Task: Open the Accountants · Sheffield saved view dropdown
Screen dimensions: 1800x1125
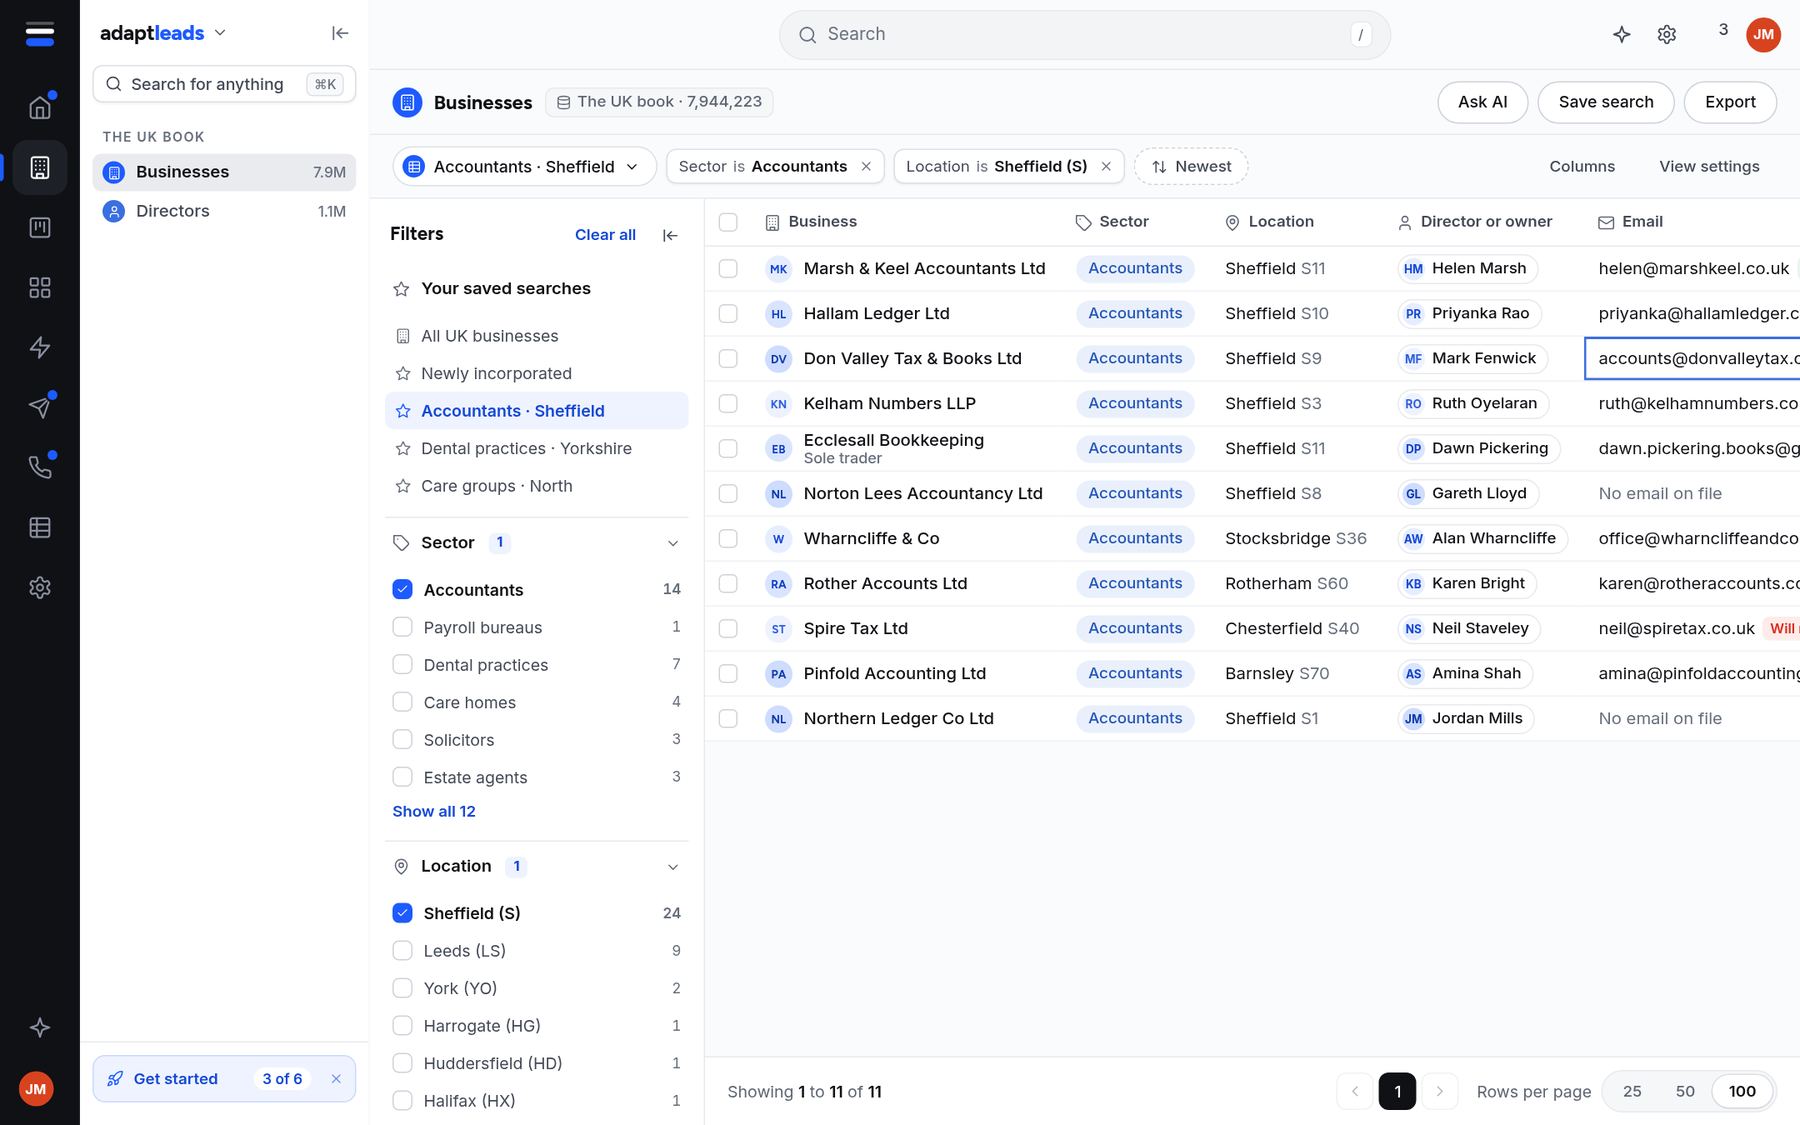Action: [525, 167]
